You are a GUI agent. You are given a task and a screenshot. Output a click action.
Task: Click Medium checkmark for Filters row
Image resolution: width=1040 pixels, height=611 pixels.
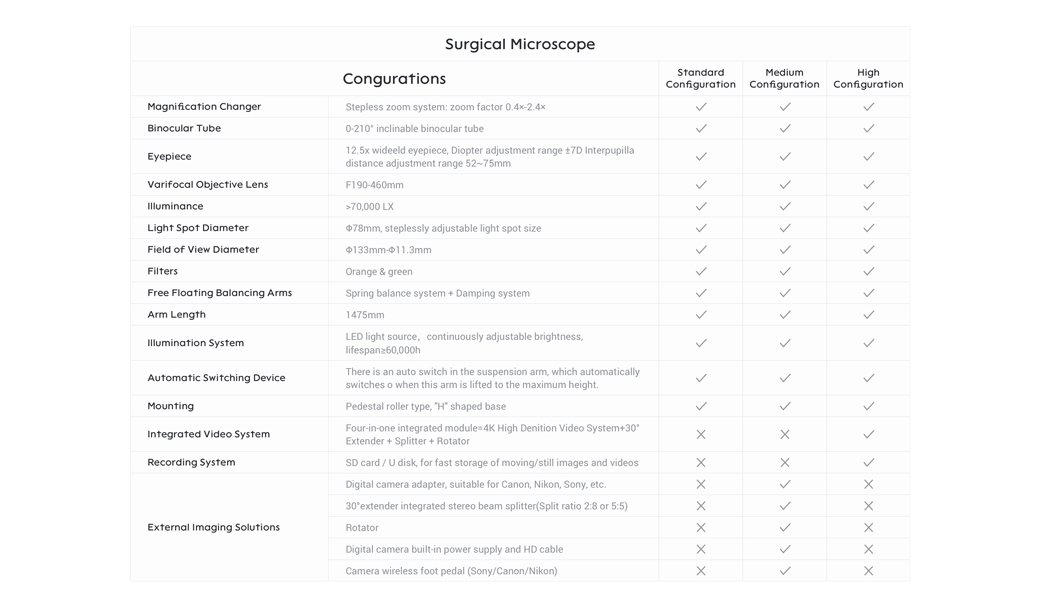coord(785,271)
